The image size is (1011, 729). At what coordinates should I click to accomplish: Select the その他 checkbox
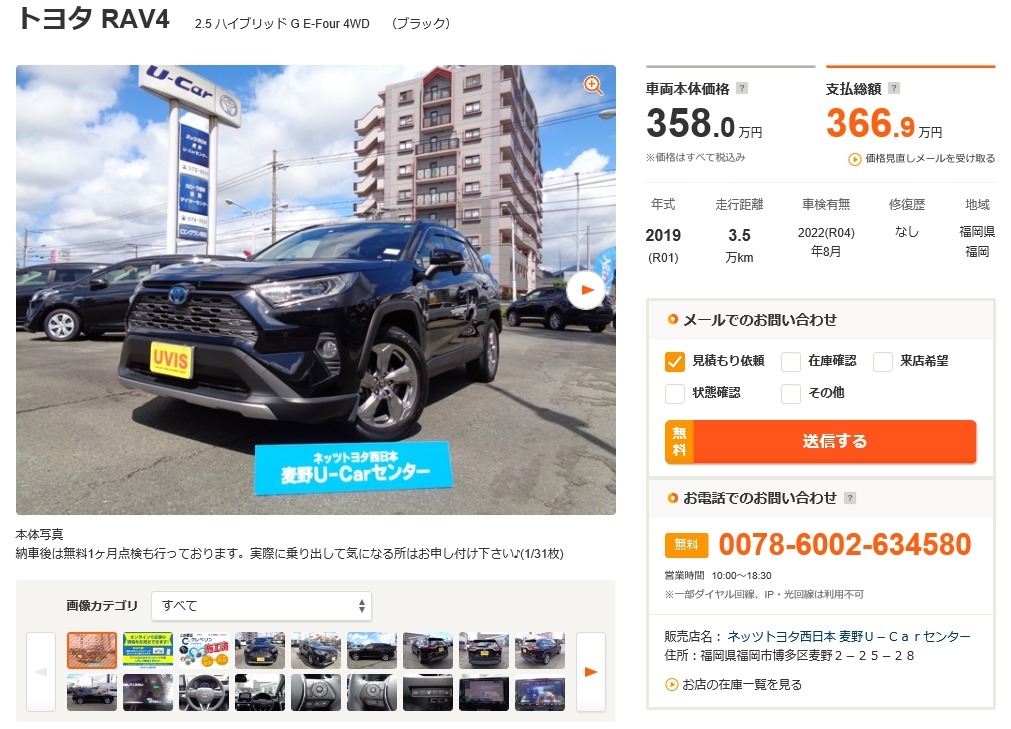pos(790,393)
